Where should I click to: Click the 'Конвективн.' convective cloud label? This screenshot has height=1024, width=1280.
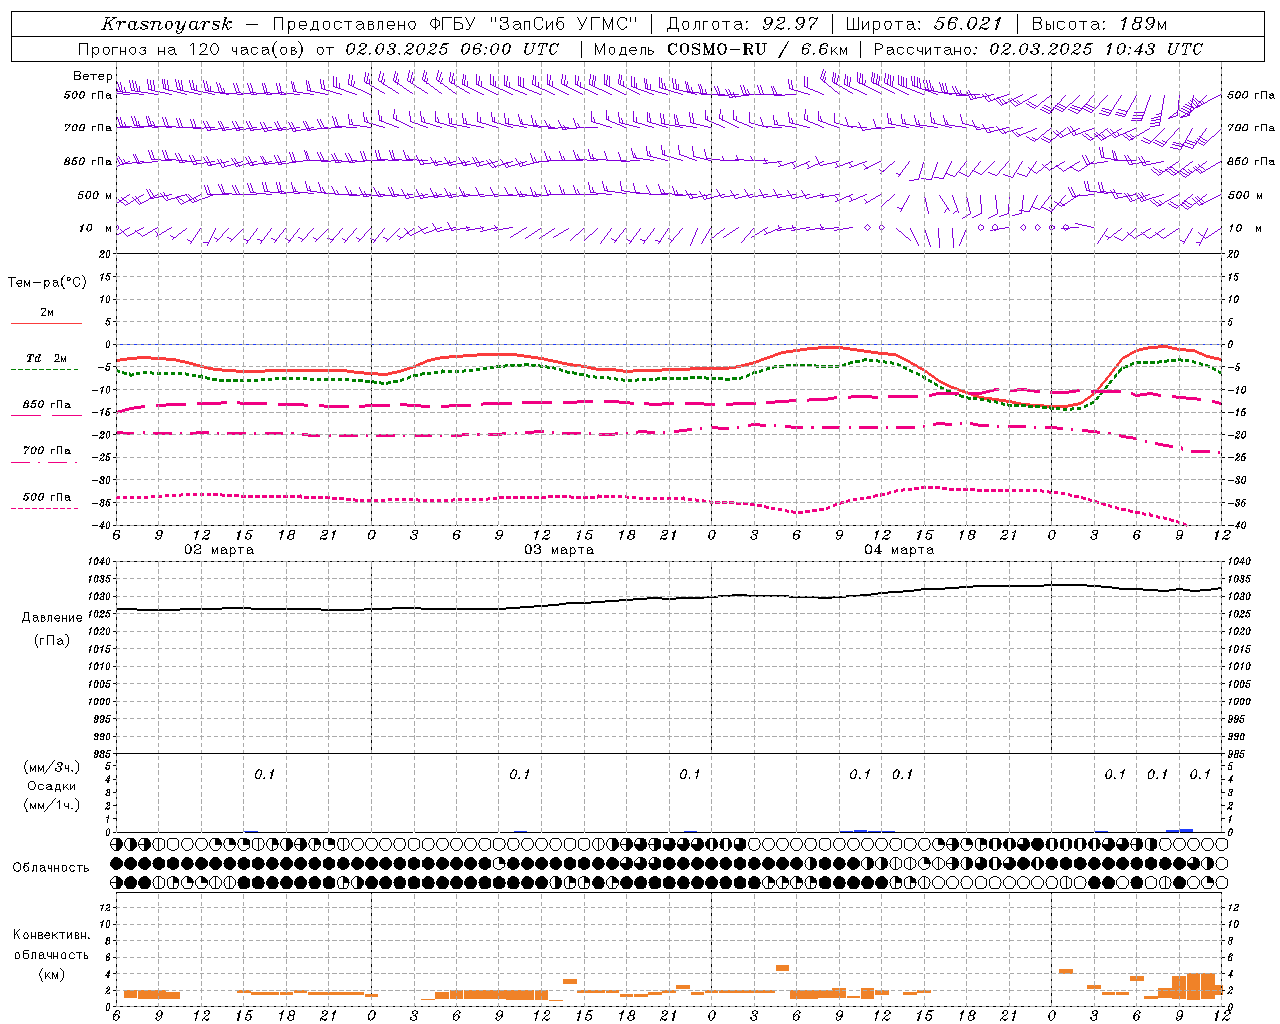point(51,935)
